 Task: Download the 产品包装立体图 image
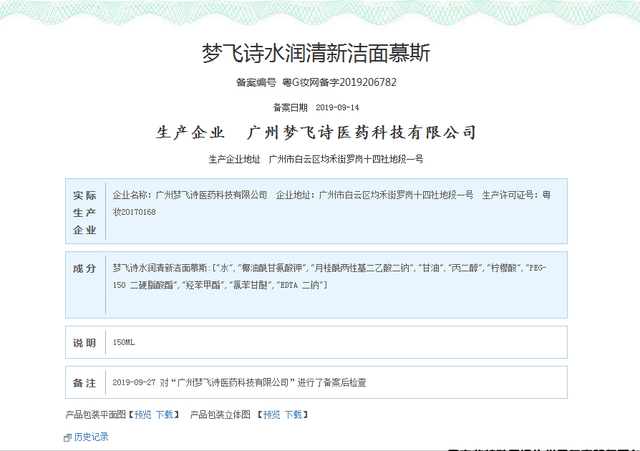point(293,415)
